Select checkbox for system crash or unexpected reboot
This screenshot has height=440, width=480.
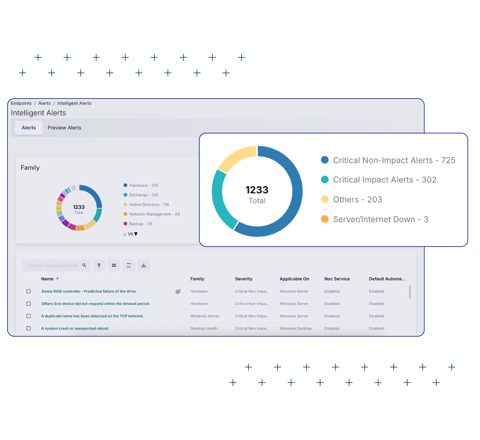(x=29, y=328)
